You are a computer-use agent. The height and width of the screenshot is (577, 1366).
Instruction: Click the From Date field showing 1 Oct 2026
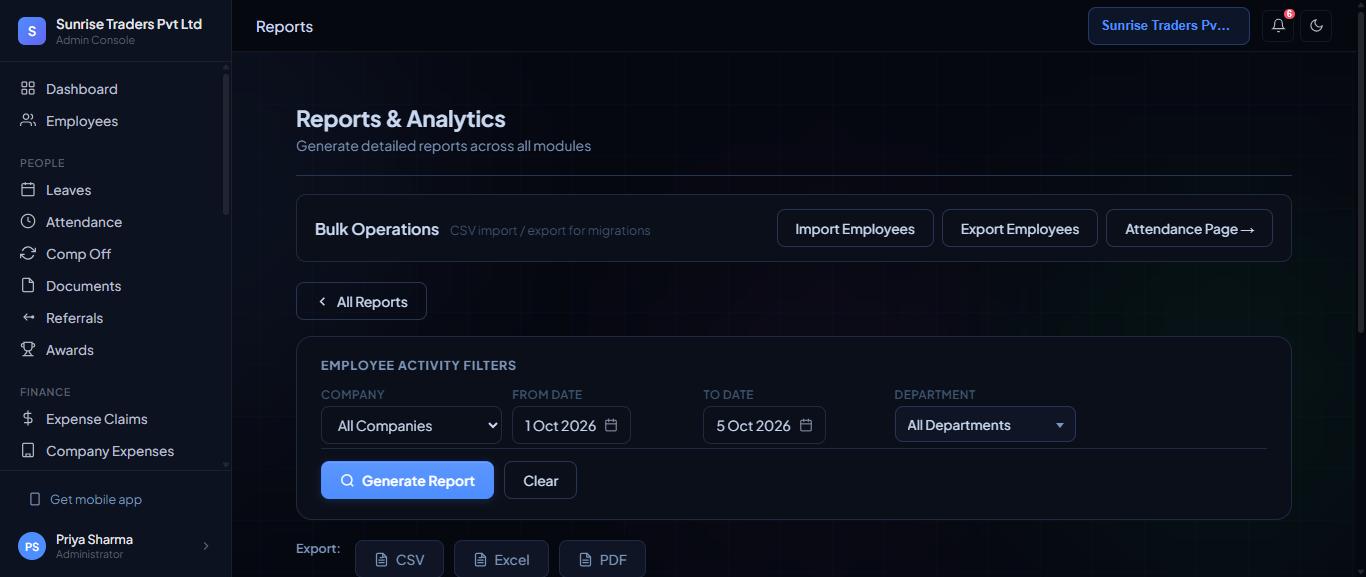click(571, 425)
